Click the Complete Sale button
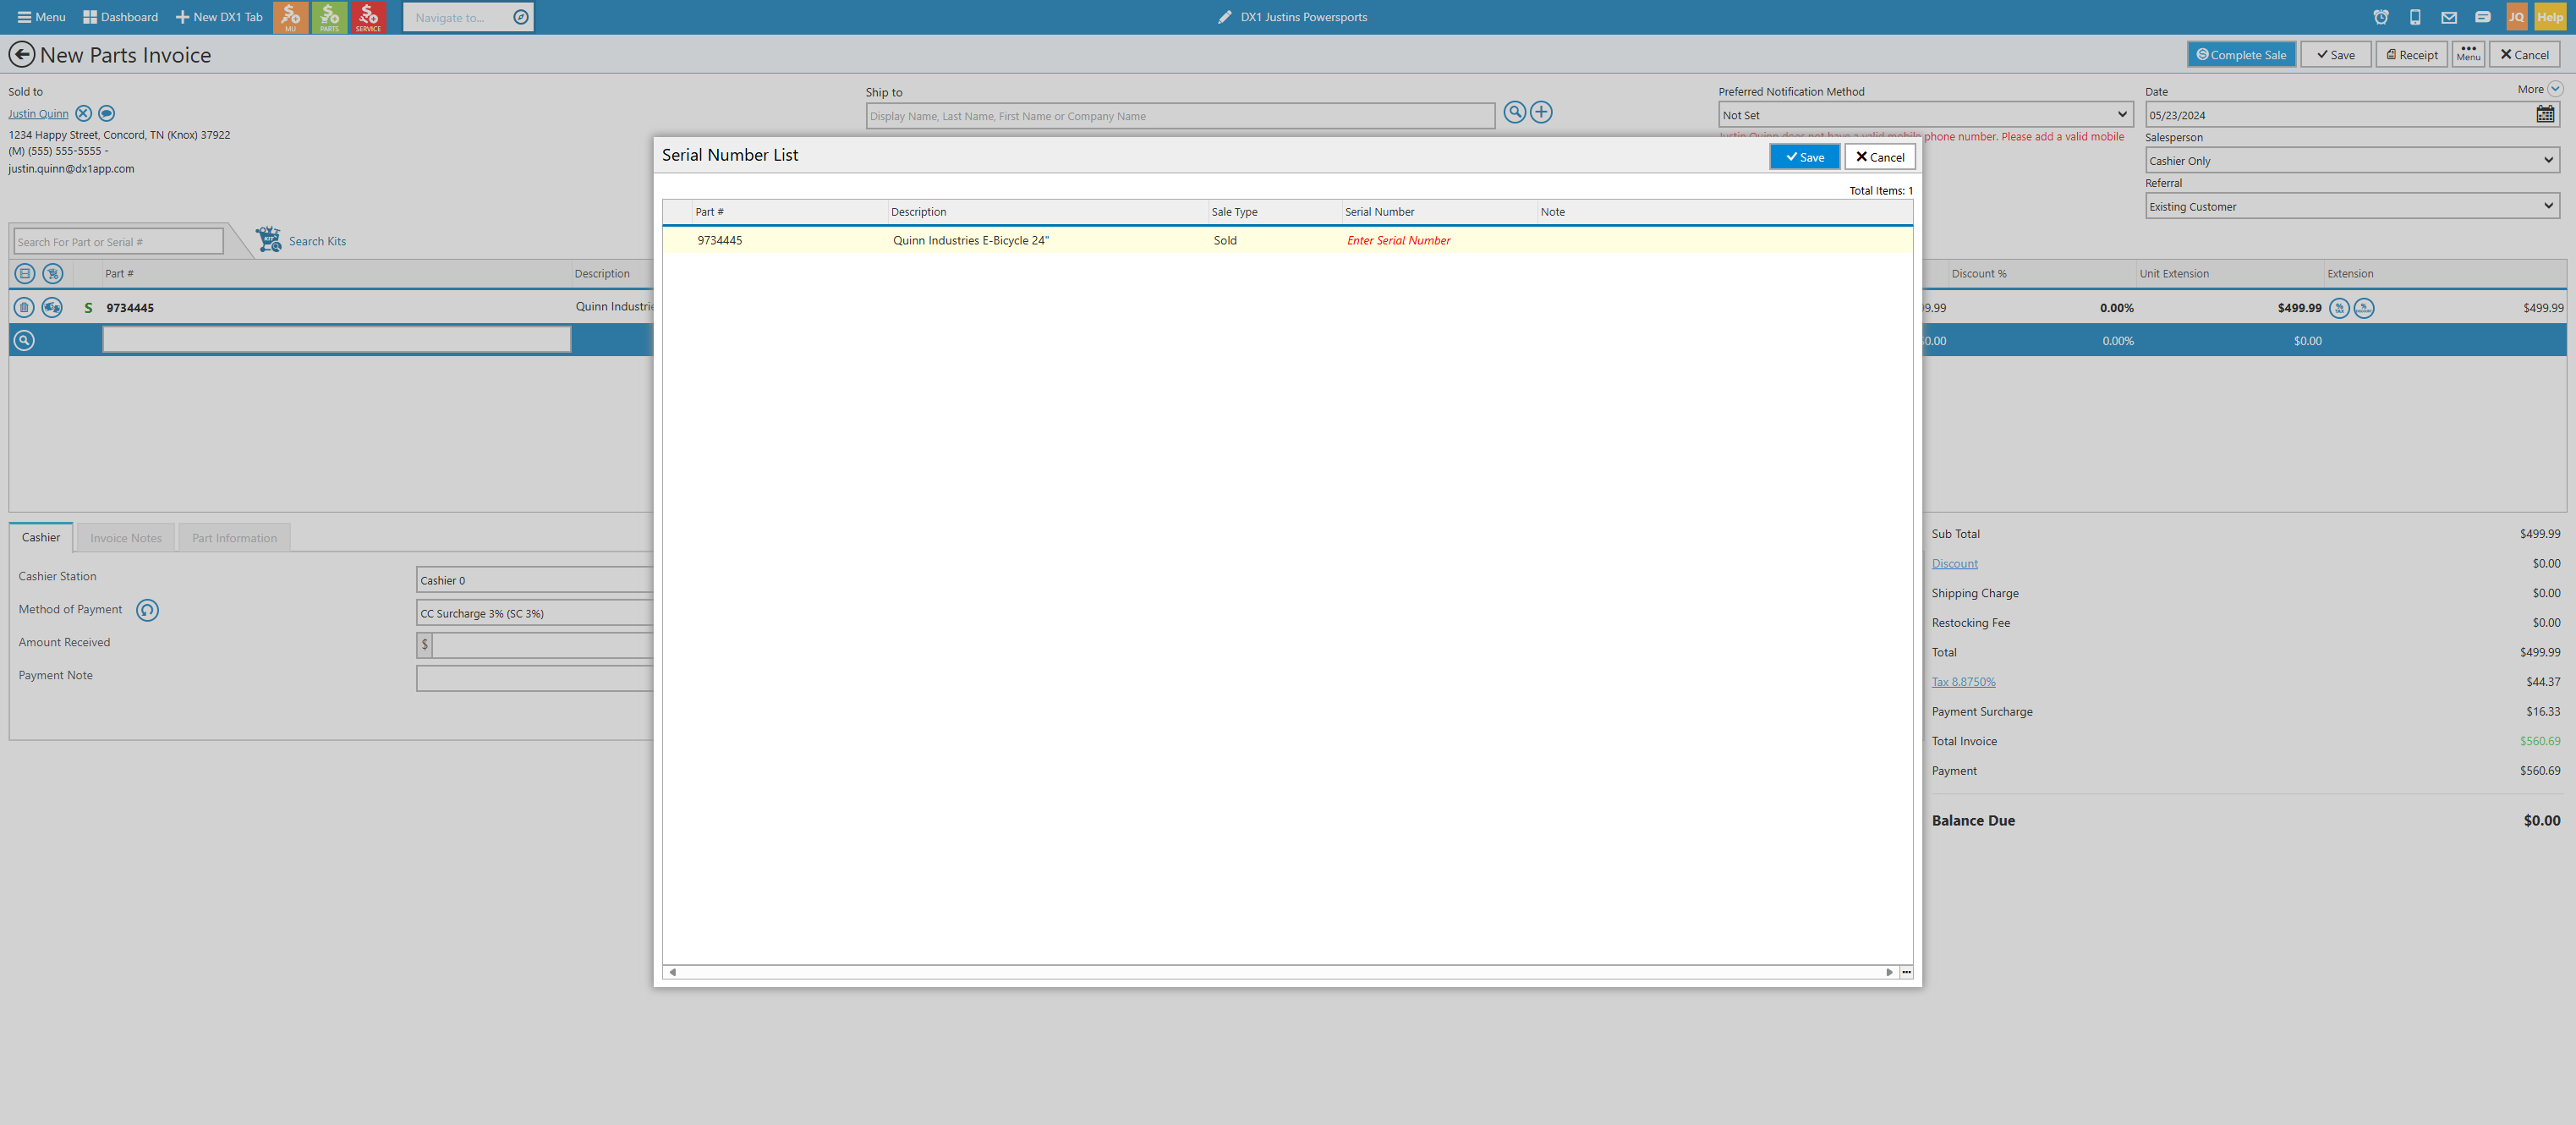2576x1125 pixels. click(x=2241, y=54)
